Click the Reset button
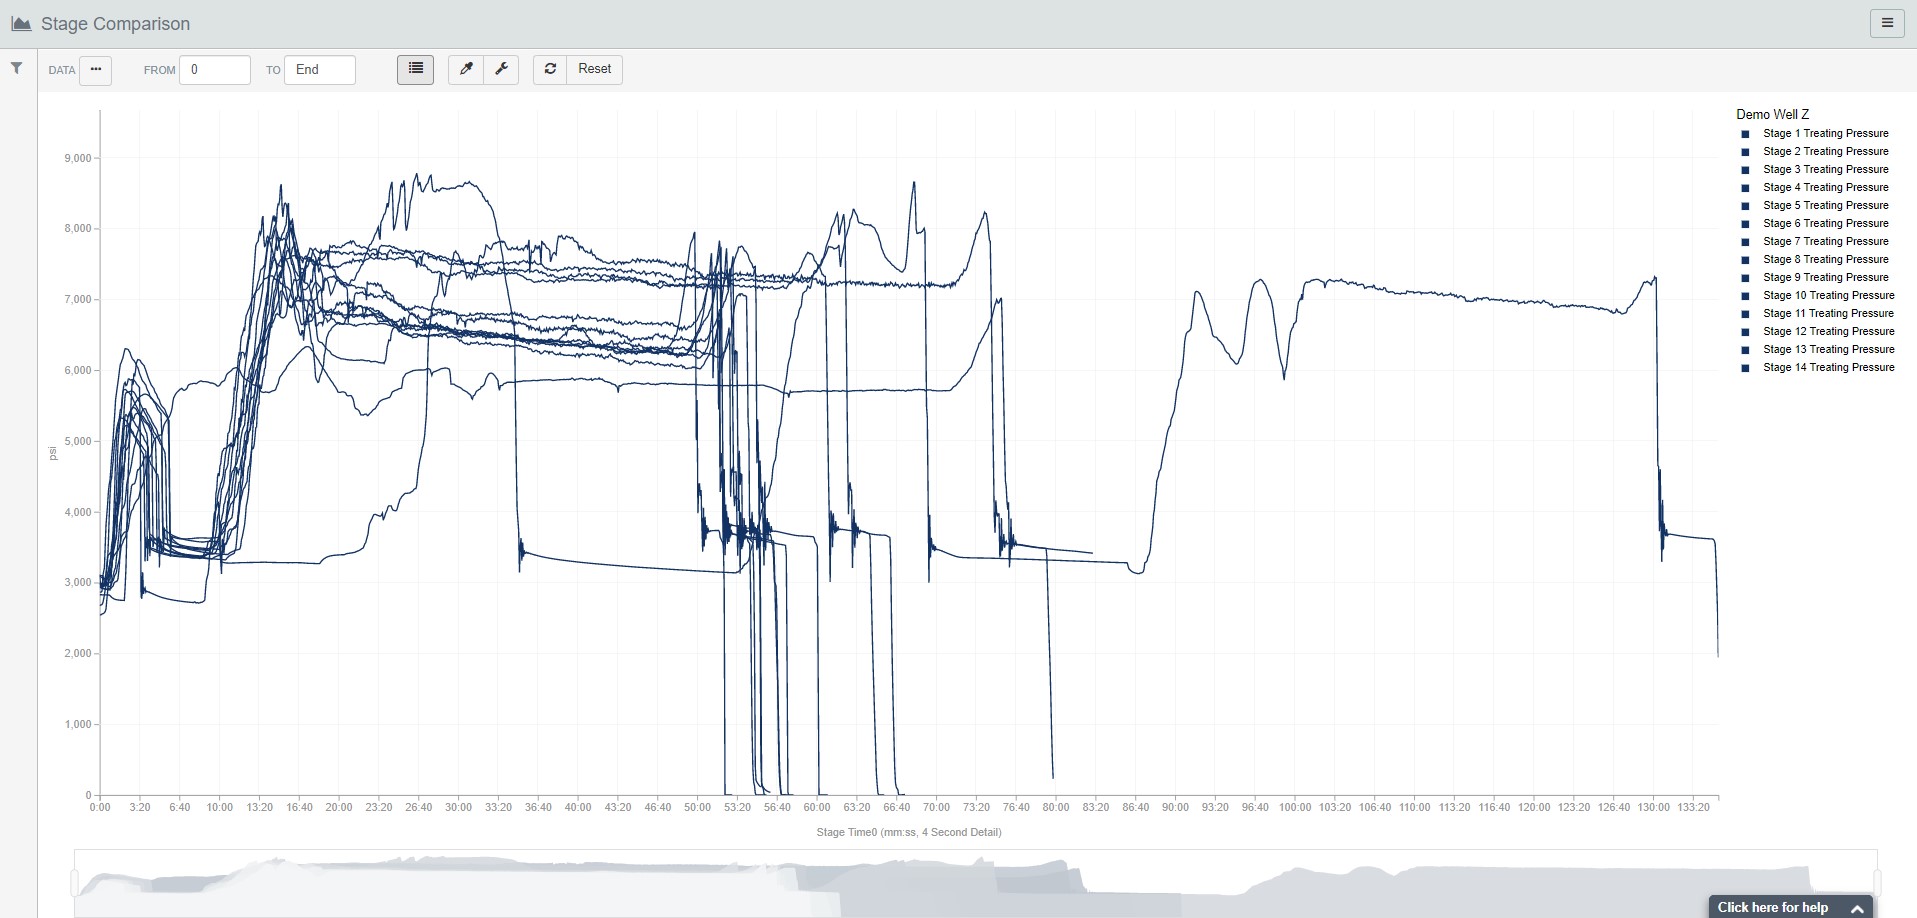Screen dimensions: 1917x918 [595, 69]
